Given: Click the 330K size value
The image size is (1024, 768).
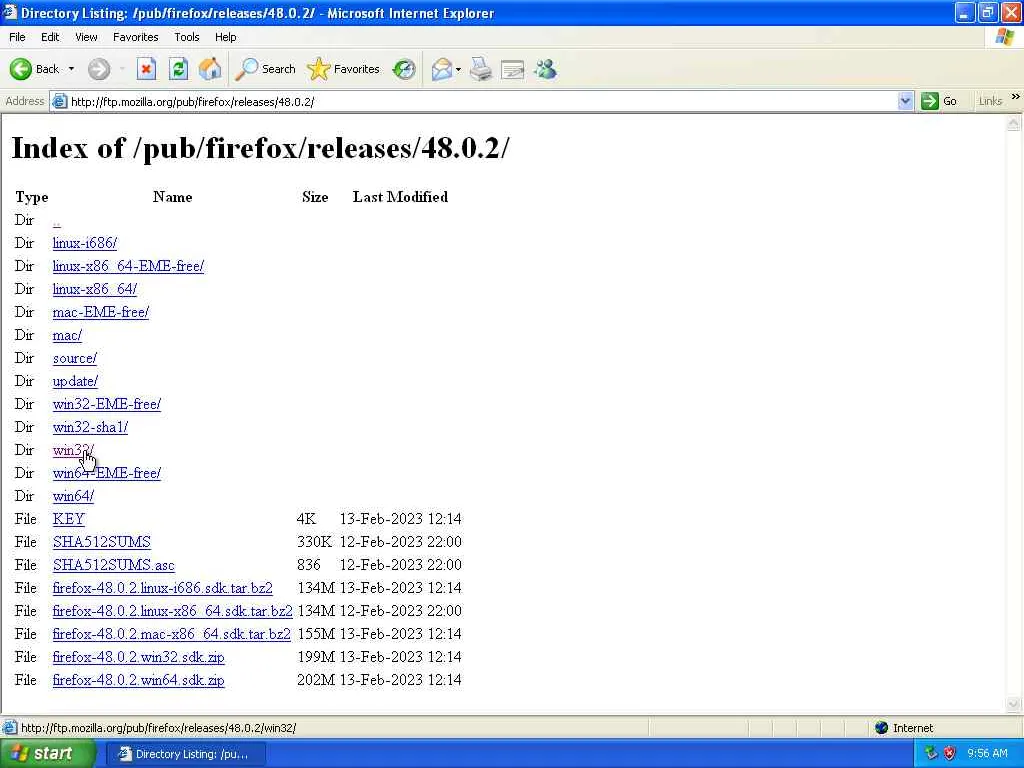Looking at the screenshot, I should [314, 542].
